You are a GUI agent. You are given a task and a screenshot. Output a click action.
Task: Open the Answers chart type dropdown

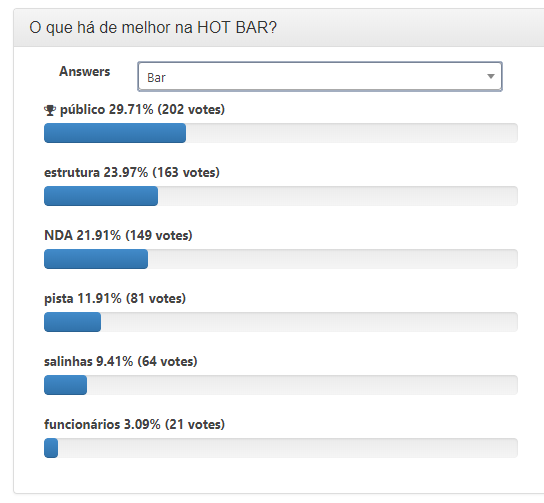pyautogui.click(x=320, y=77)
